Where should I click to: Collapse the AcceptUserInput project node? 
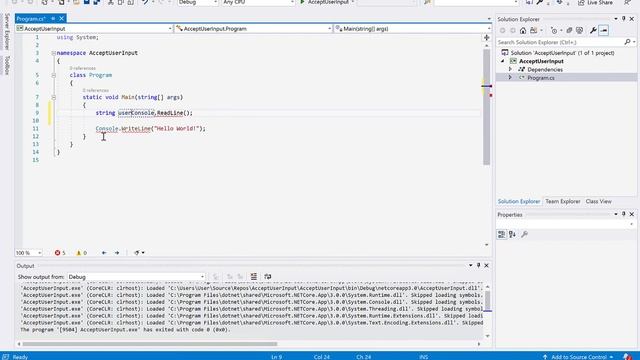[x=503, y=61]
